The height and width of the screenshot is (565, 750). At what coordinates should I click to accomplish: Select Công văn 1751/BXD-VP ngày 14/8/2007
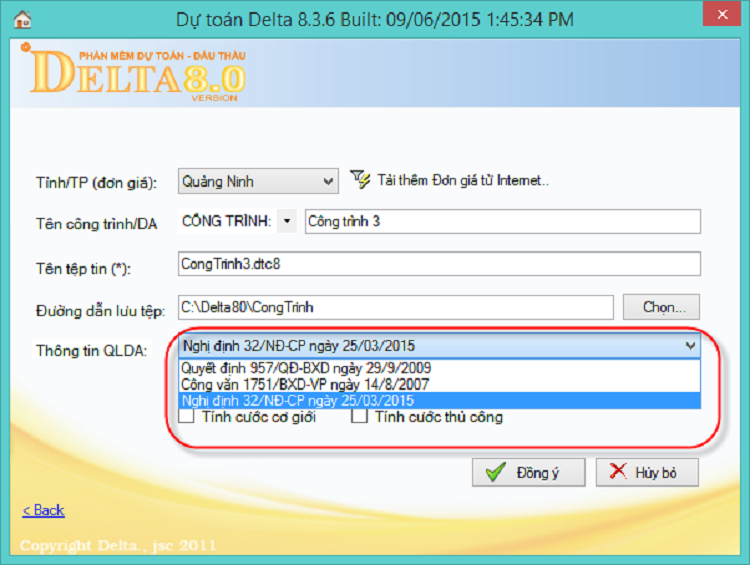[x=439, y=384]
